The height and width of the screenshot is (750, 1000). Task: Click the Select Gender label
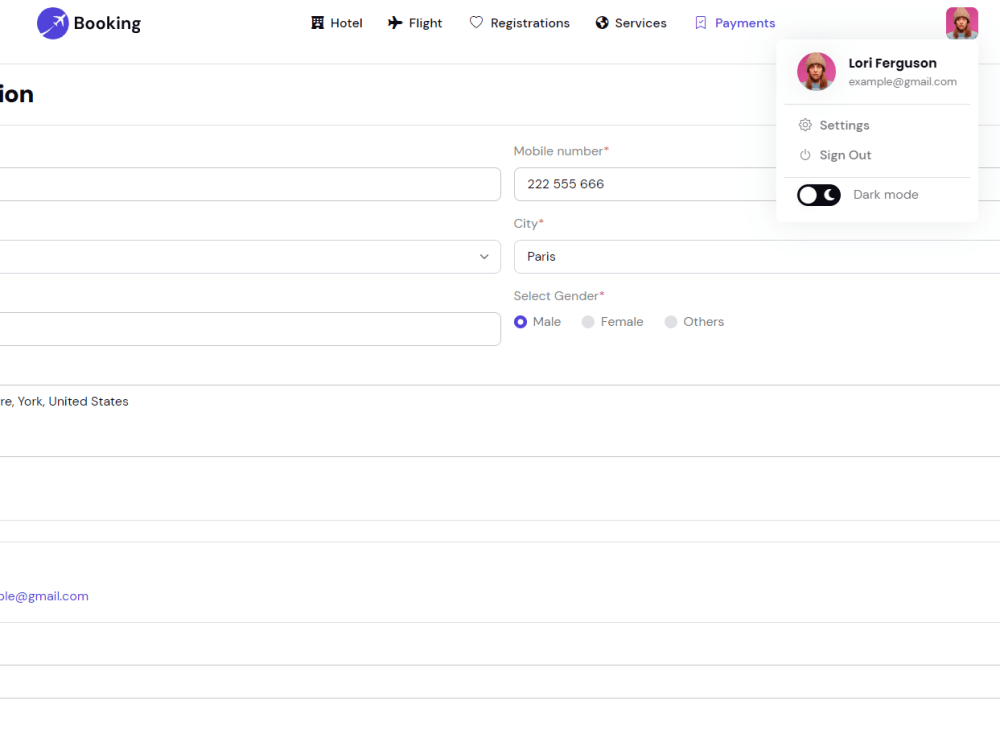[559, 296]
